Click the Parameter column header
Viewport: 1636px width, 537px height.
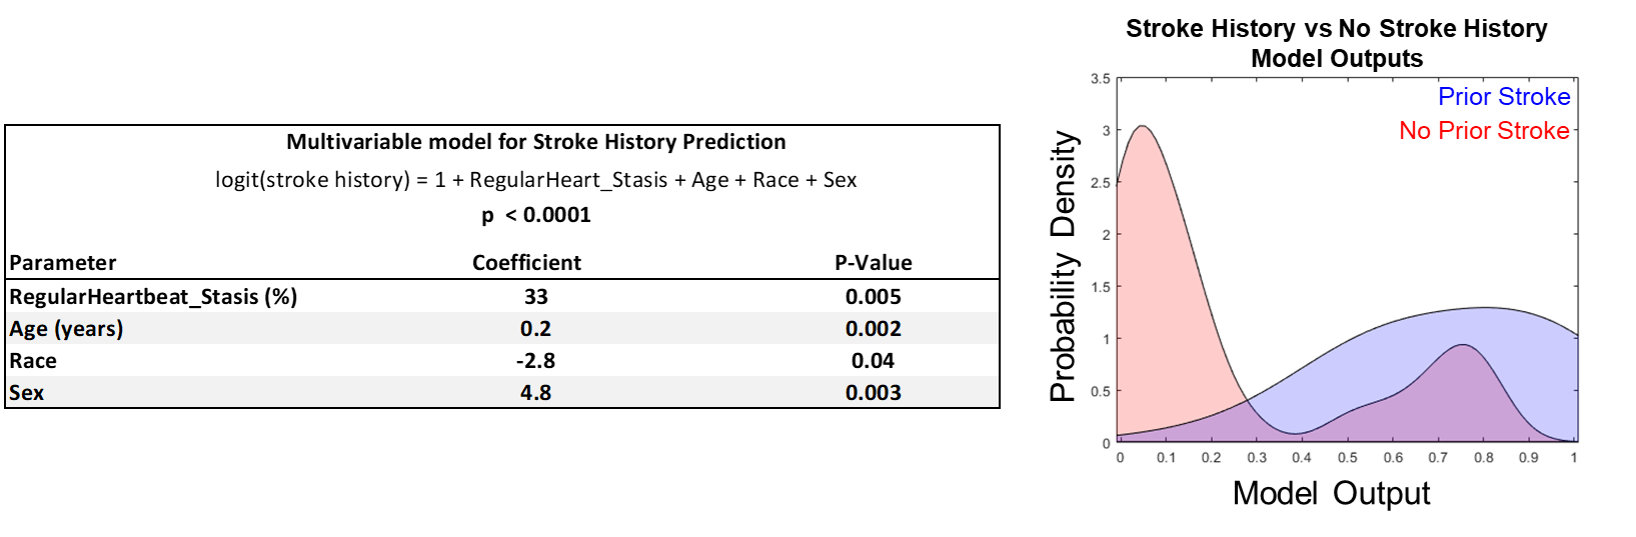(x=63, y=263)
